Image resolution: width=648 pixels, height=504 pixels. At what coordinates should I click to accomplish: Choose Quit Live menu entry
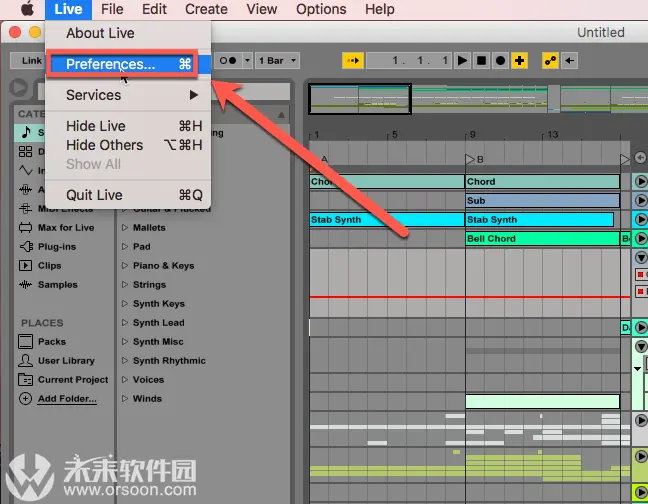point(128,195)
